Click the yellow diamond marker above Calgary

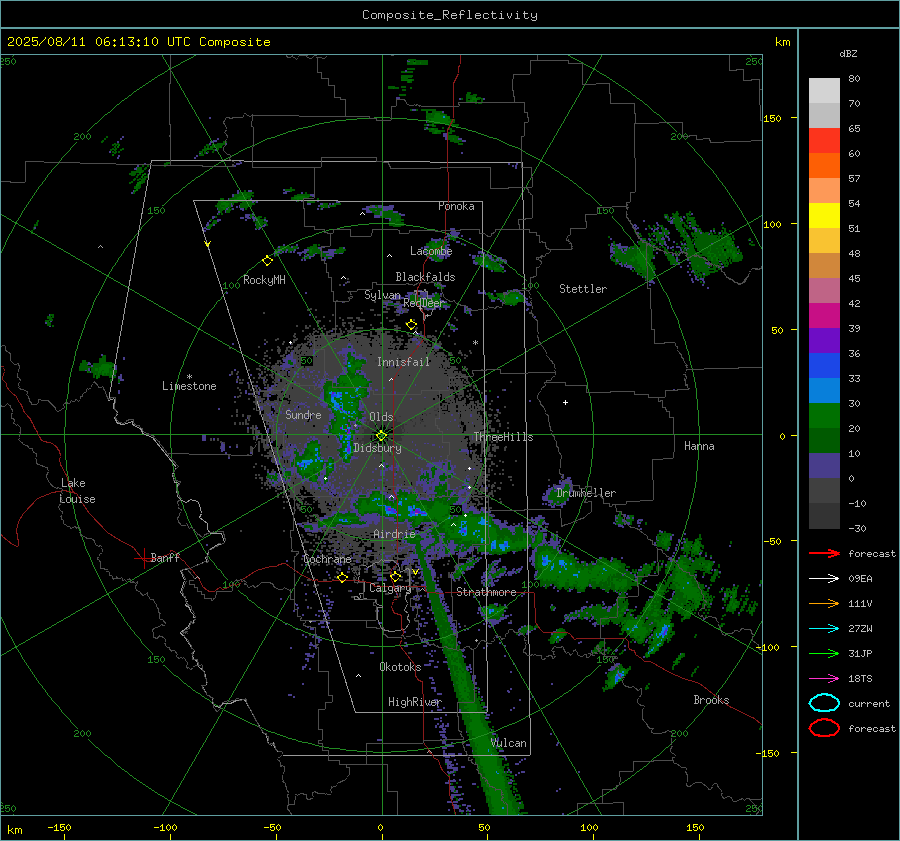pos(395,576)
